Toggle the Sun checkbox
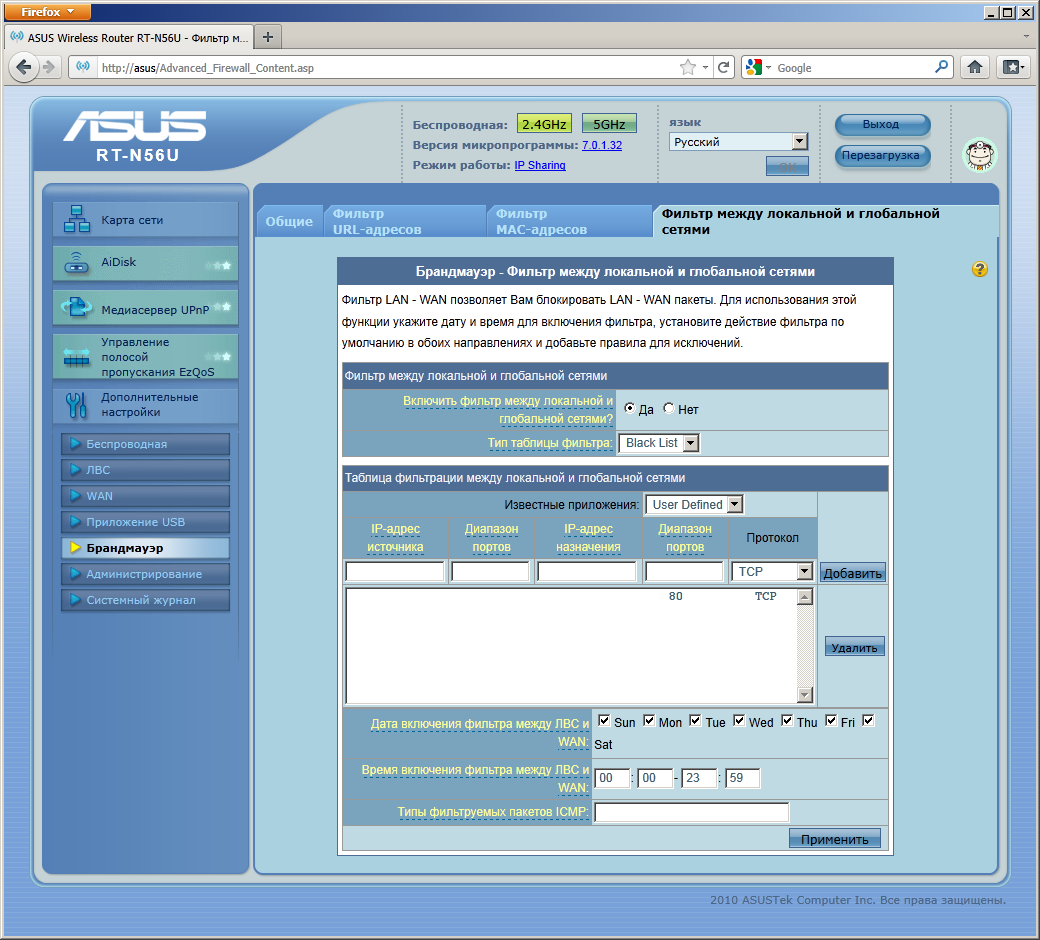 [604, 720]
